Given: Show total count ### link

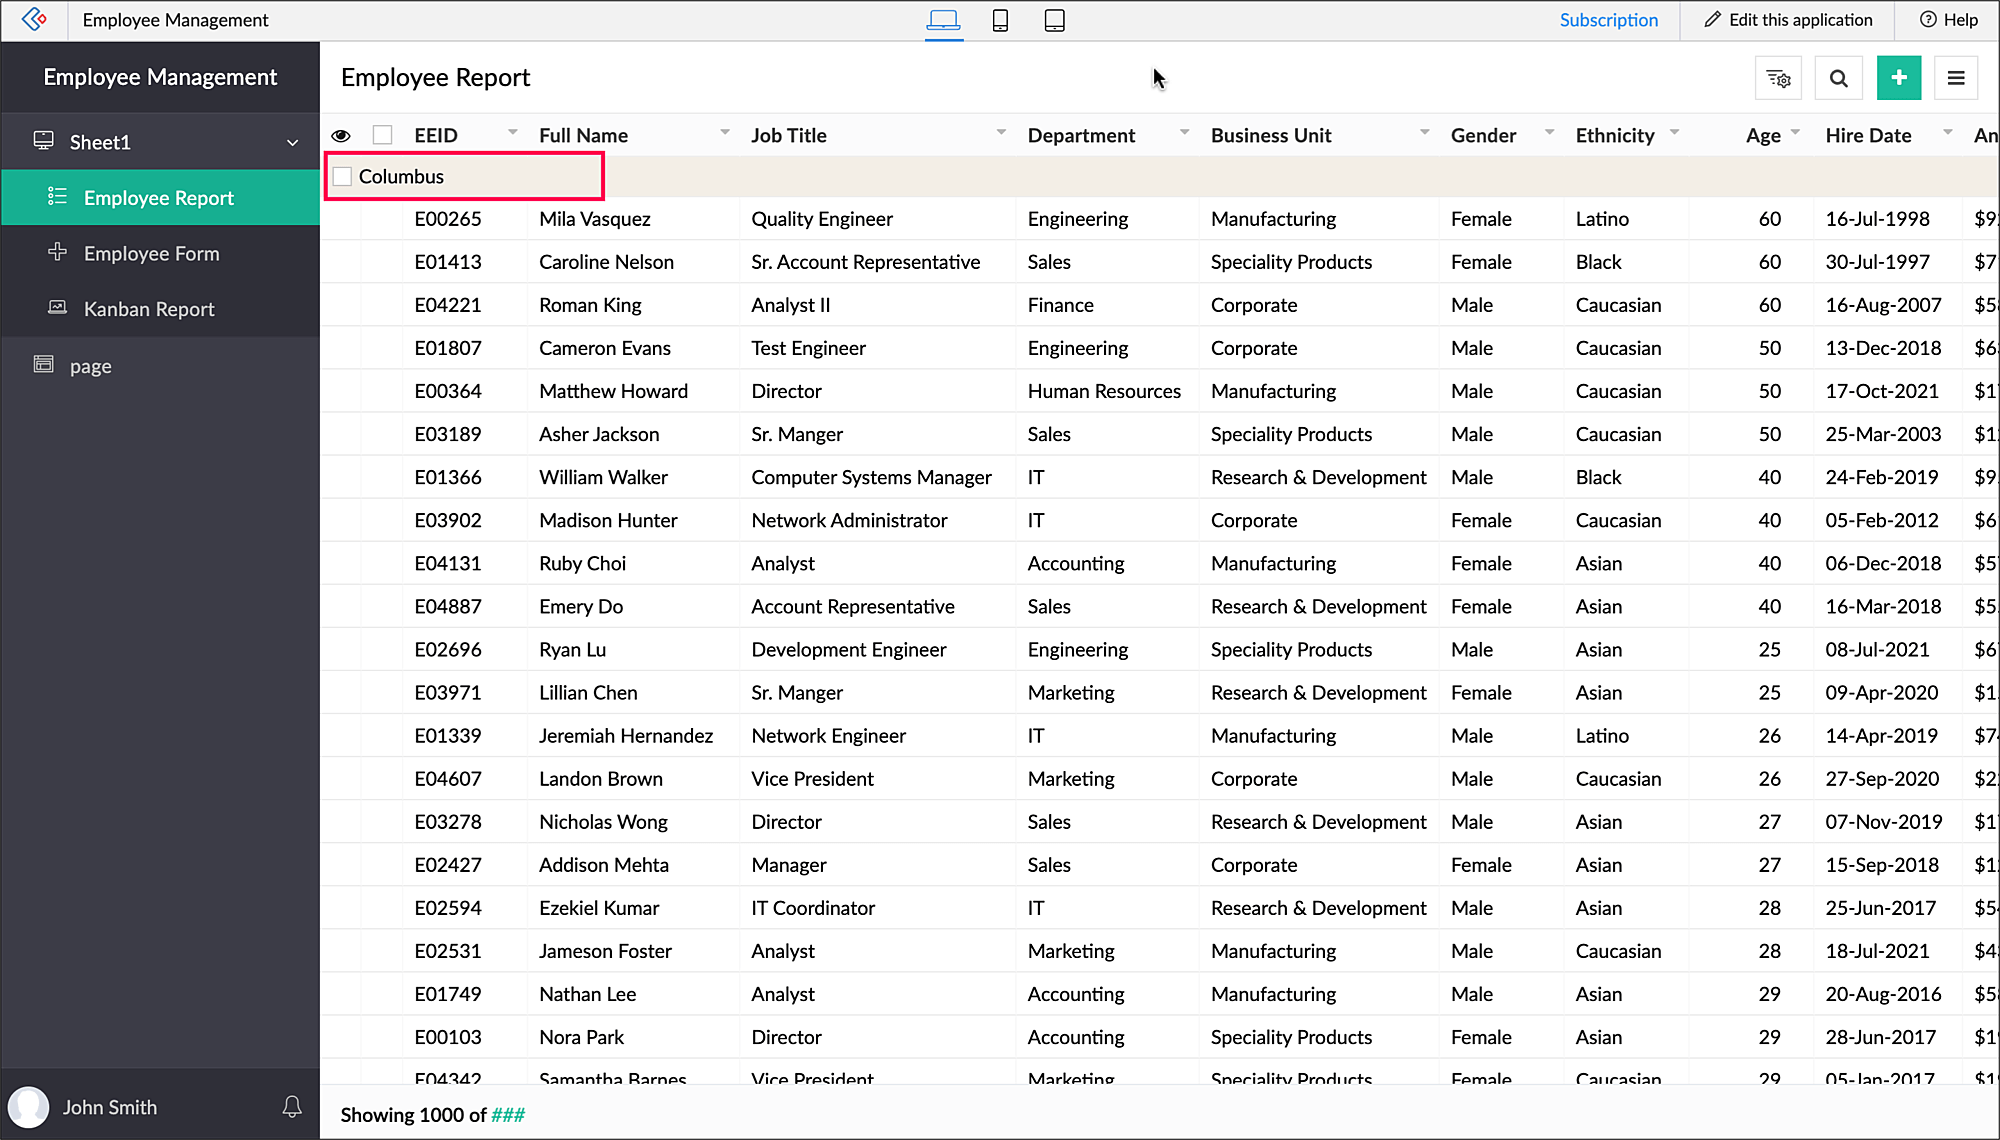Looking at the screenshot, I should click(x=508, y=1115).
